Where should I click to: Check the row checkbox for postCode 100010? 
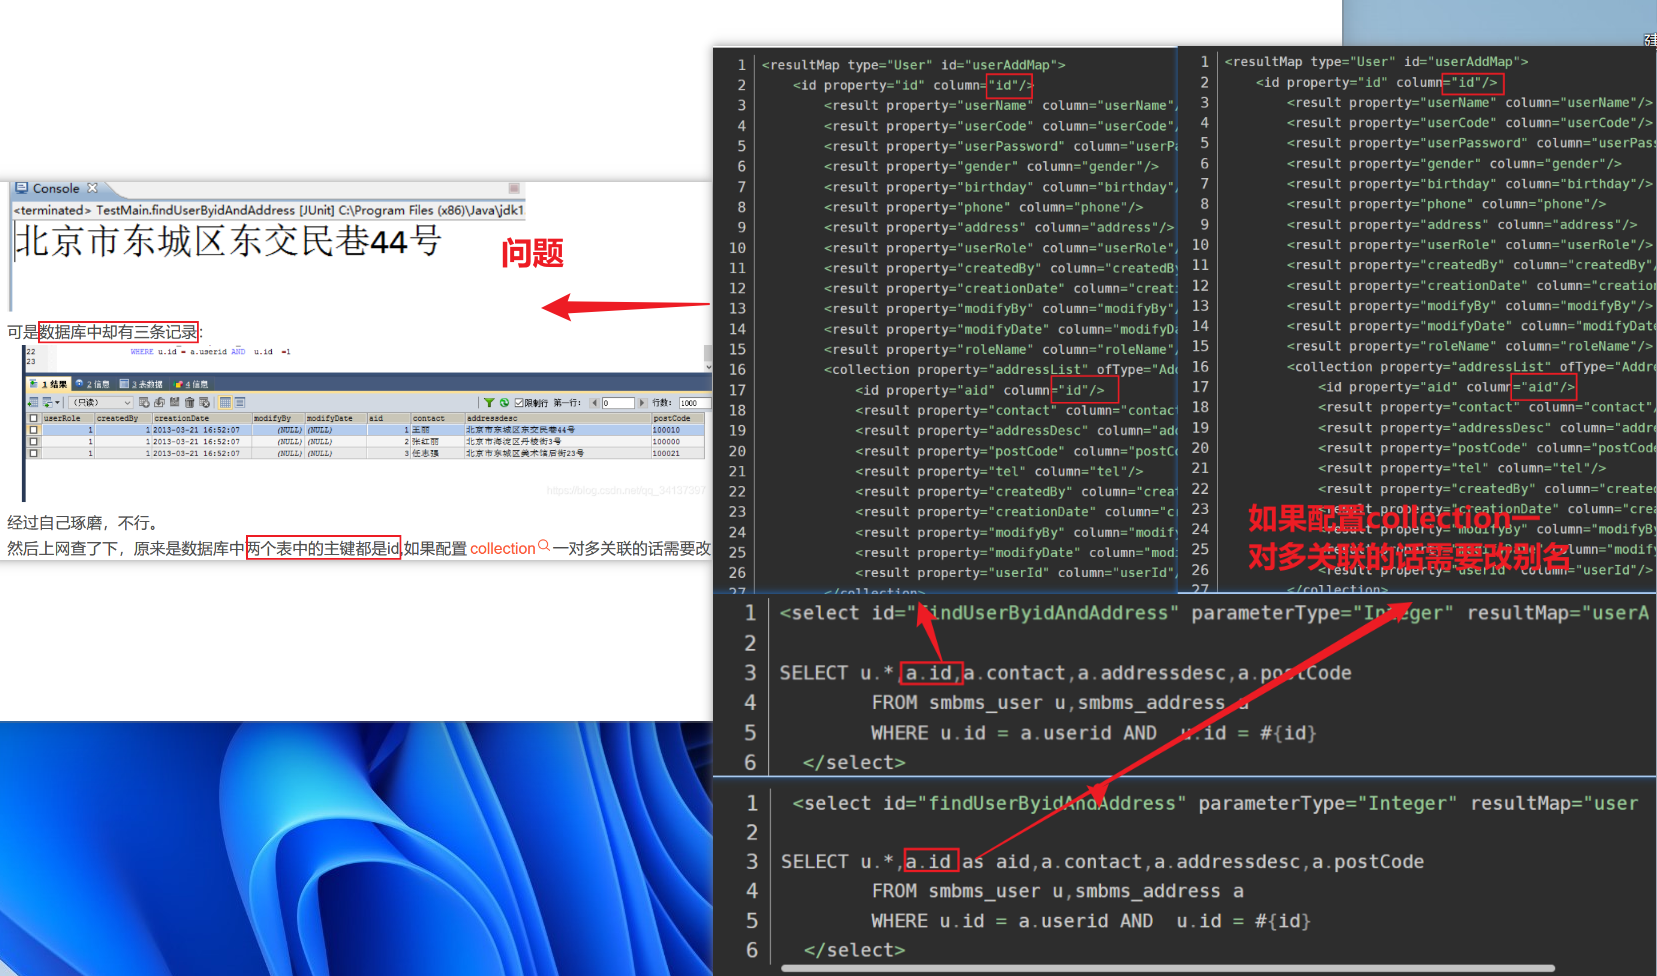[33, 430]
